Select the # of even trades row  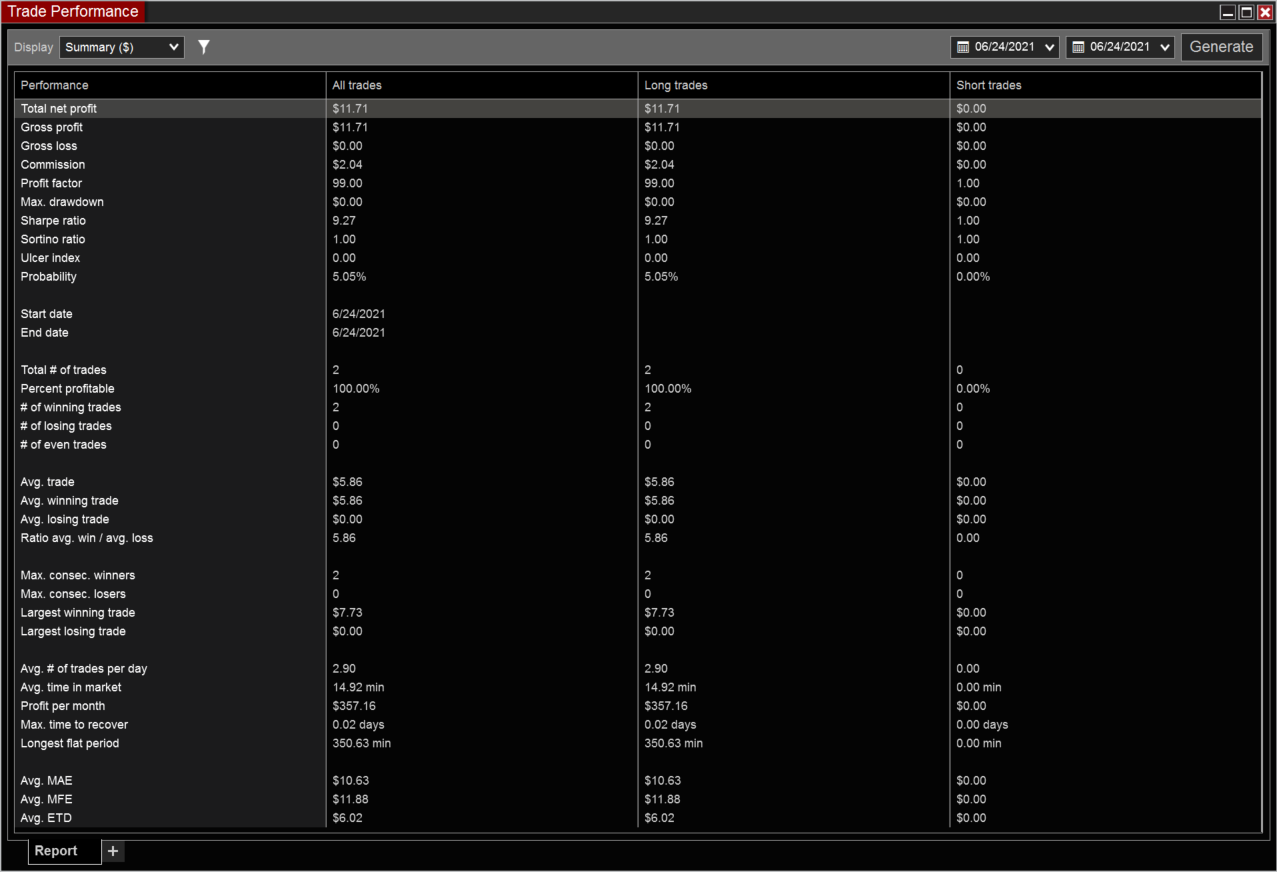(638, 445)
